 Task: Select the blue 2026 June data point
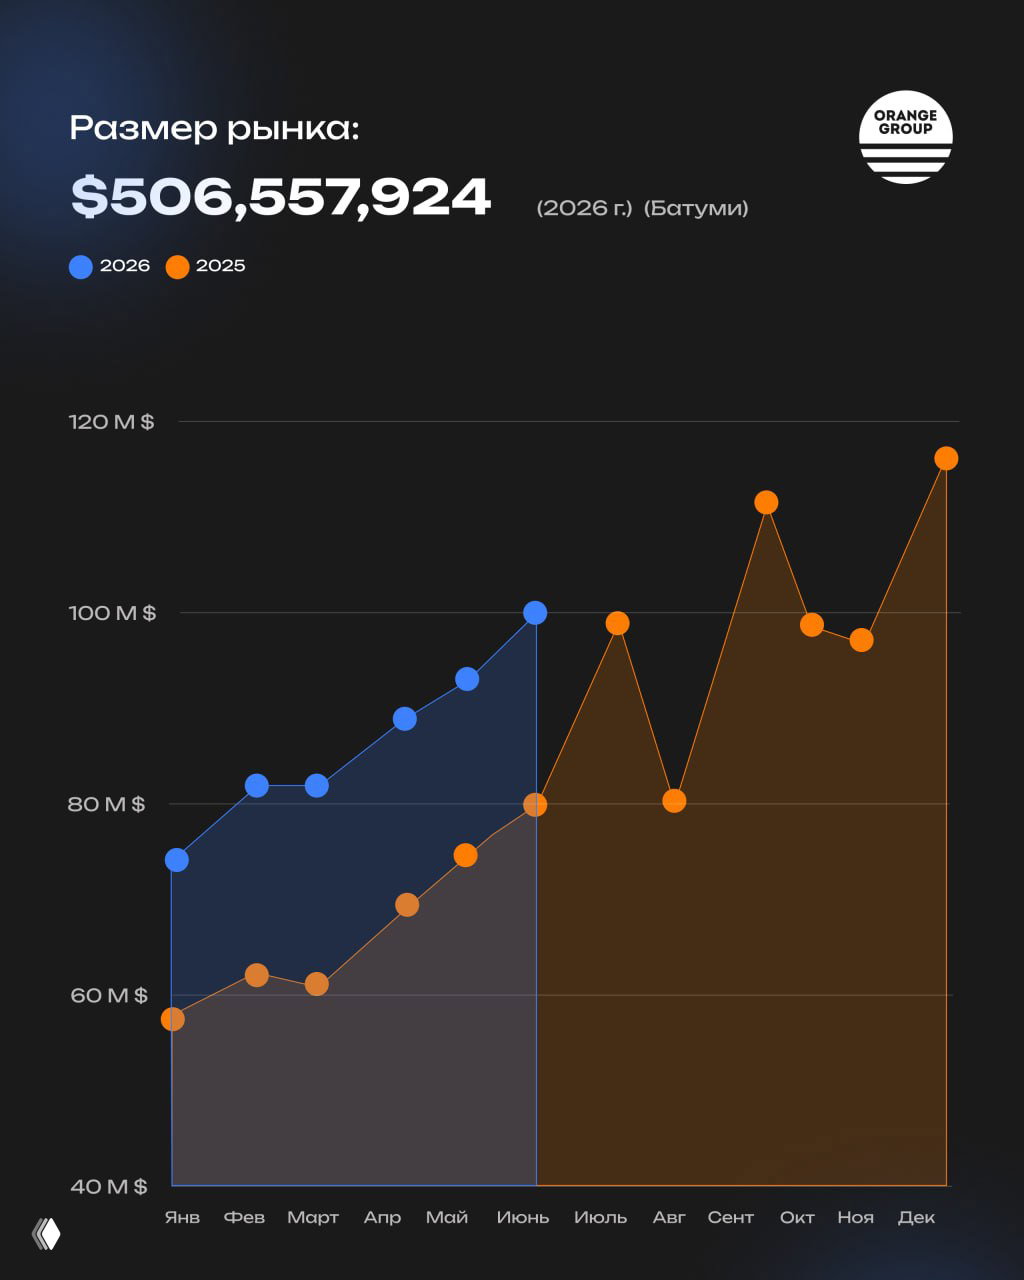[535, 613]
